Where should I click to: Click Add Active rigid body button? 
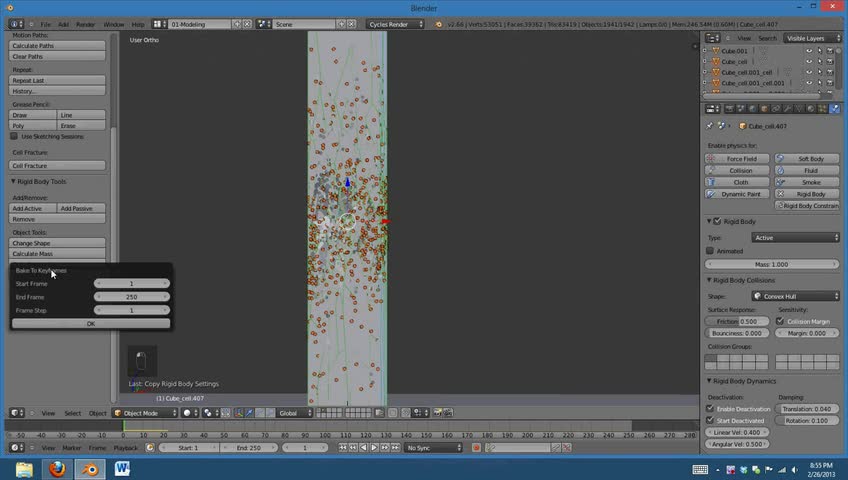click(x=32, y=208)
